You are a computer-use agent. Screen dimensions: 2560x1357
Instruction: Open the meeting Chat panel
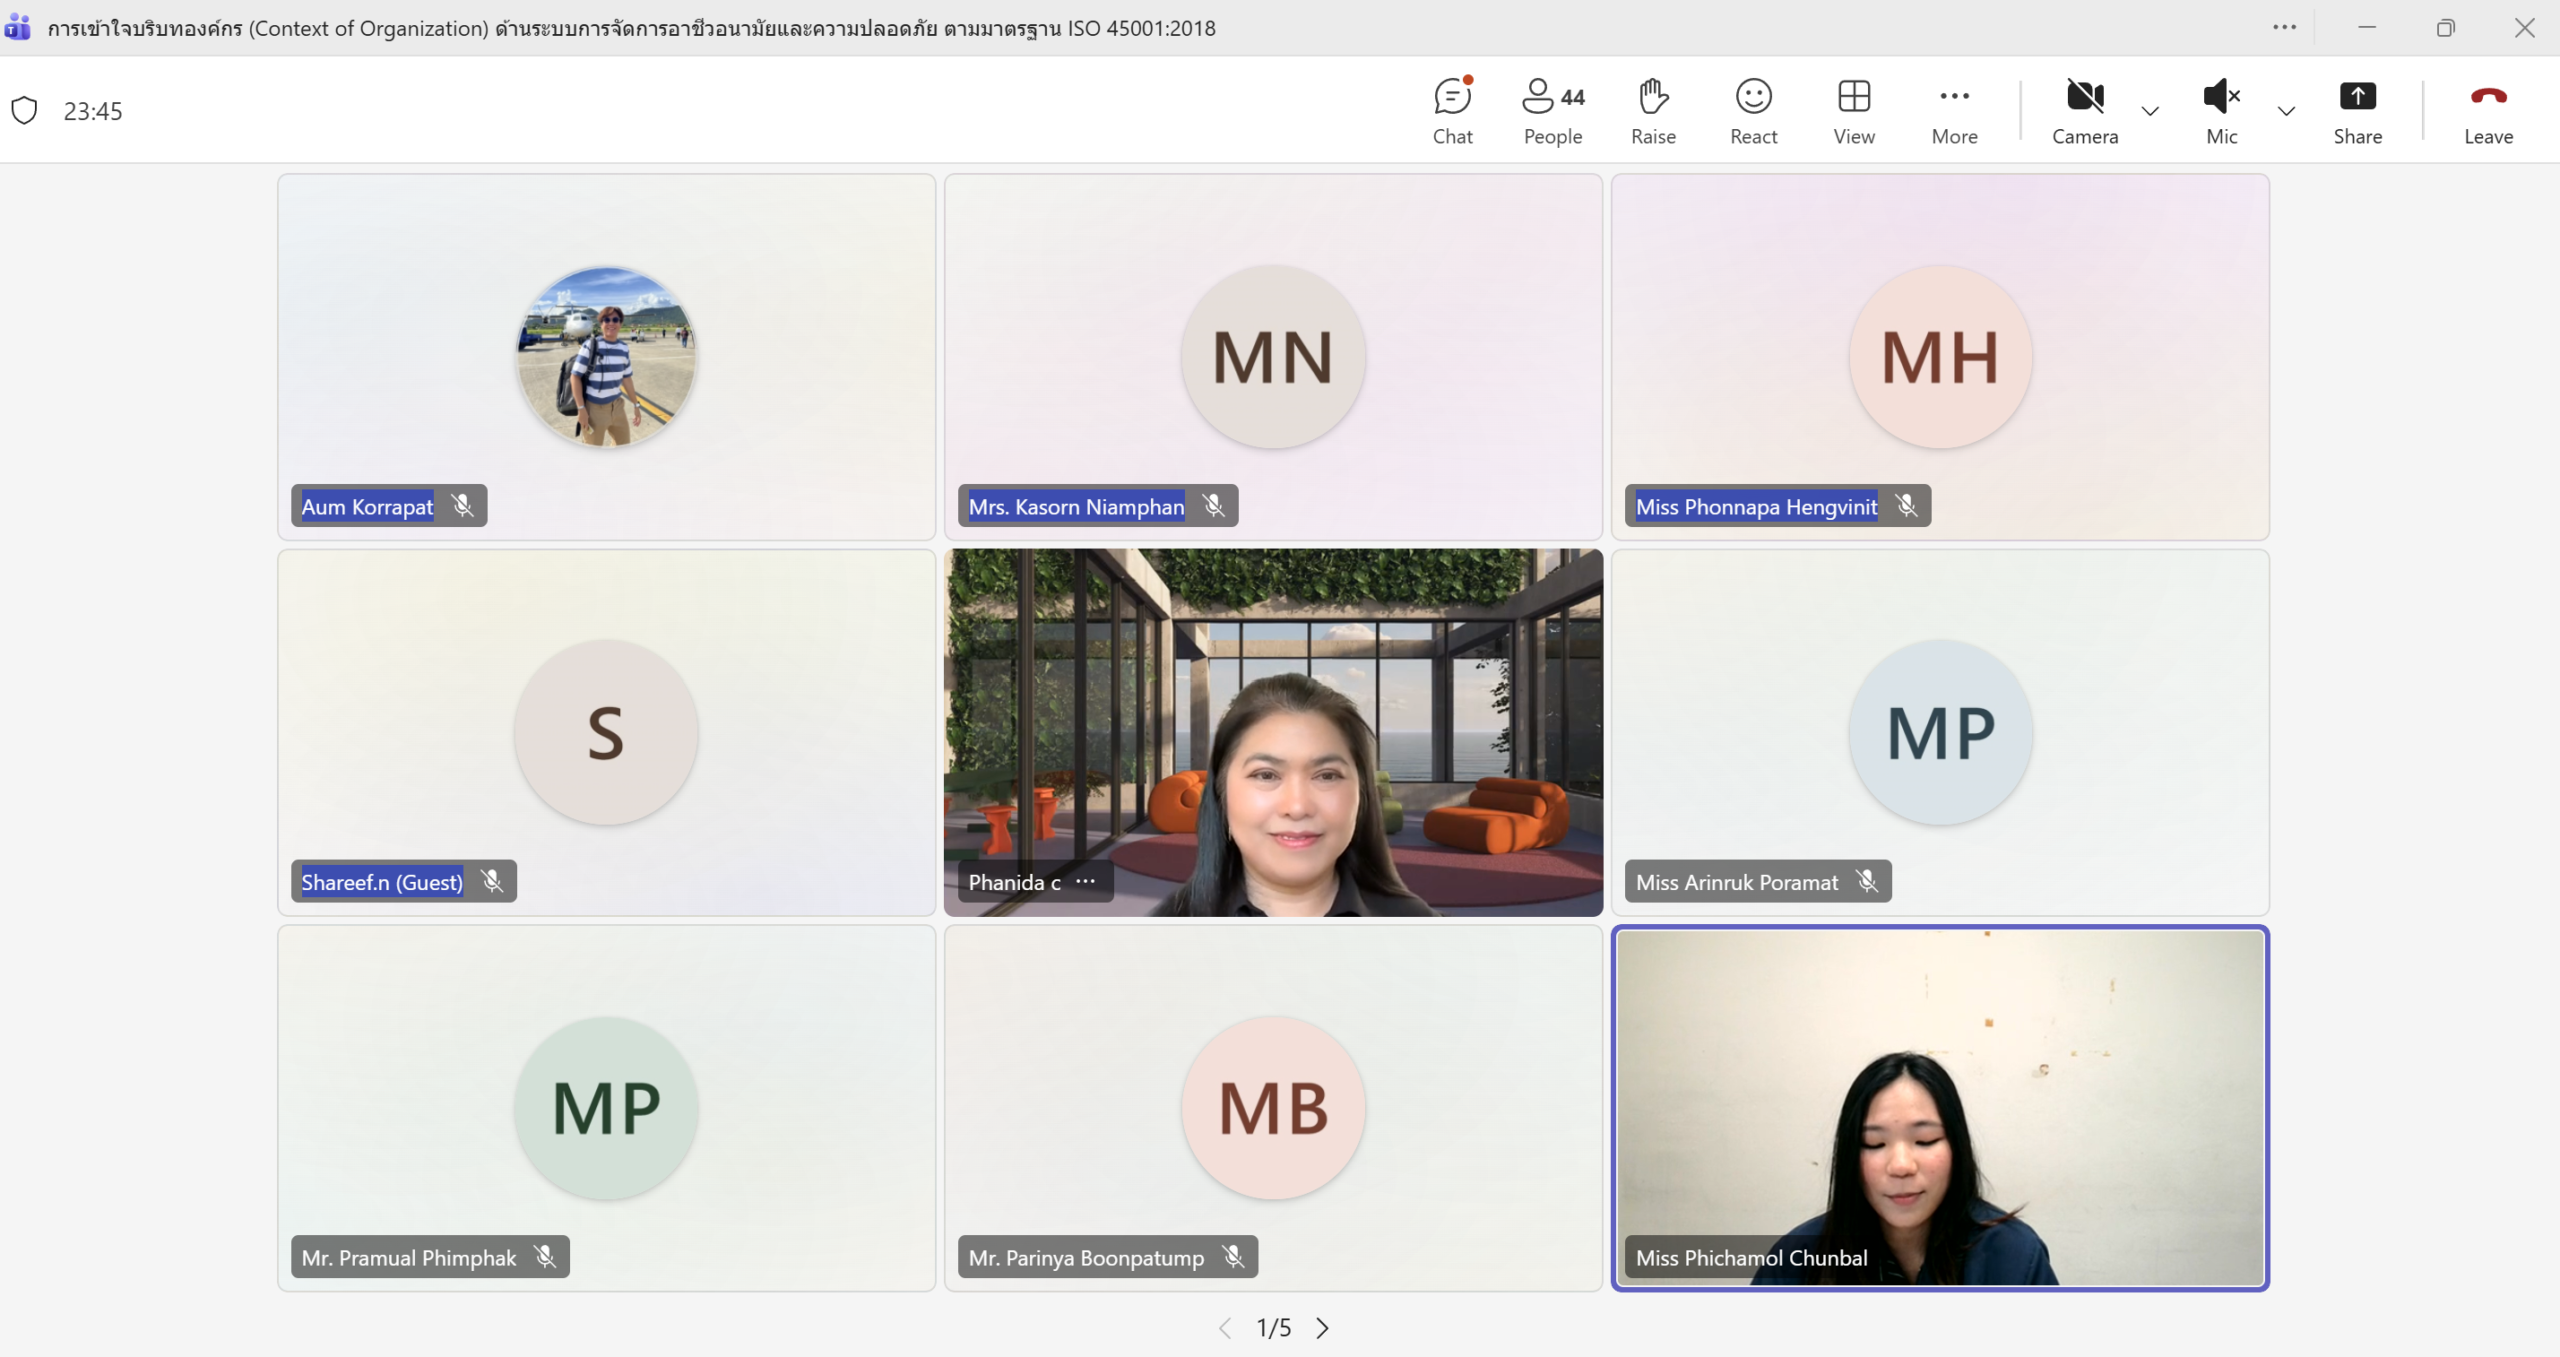1452,110
